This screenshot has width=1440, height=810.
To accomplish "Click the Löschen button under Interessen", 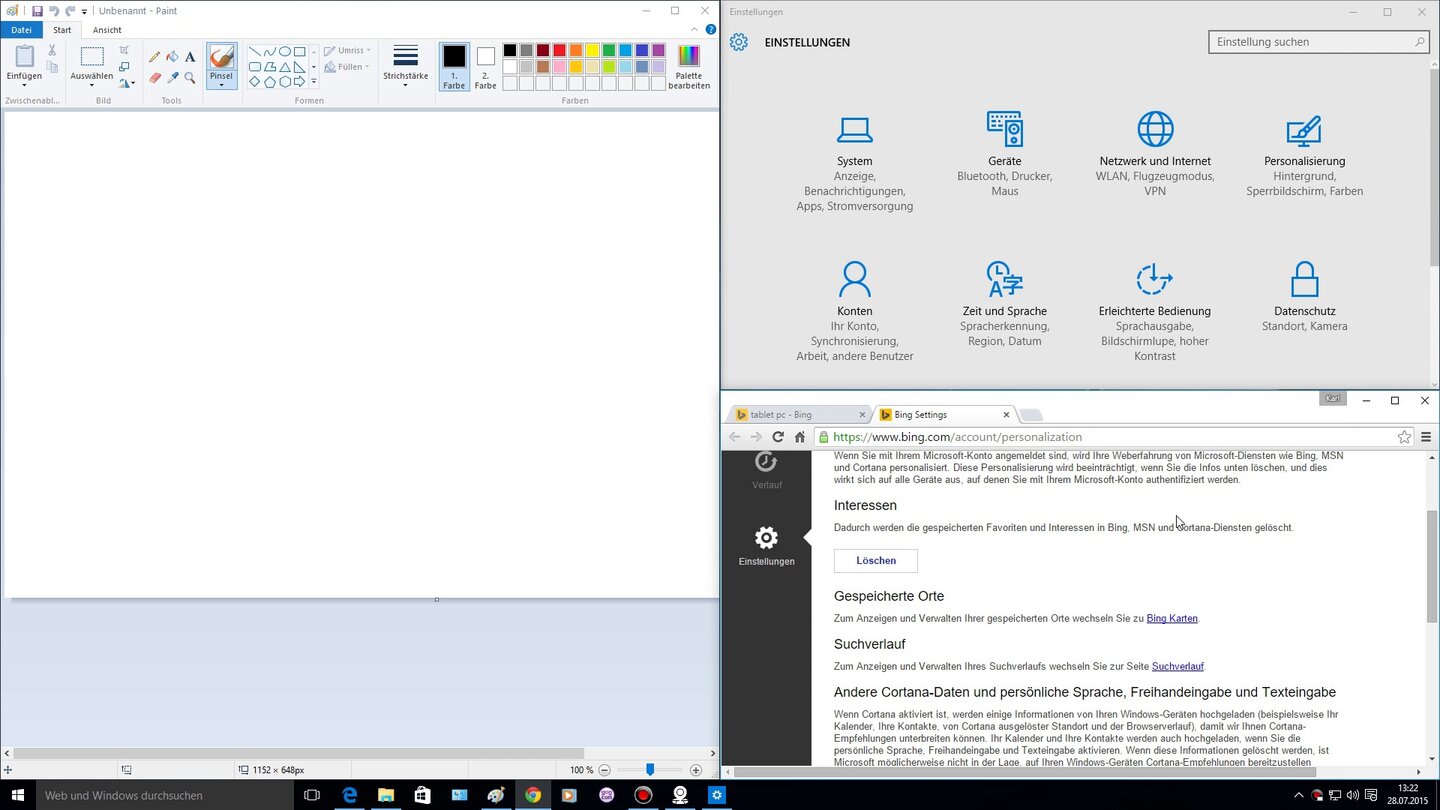I will pyautogui.click(x=876, y=561).
